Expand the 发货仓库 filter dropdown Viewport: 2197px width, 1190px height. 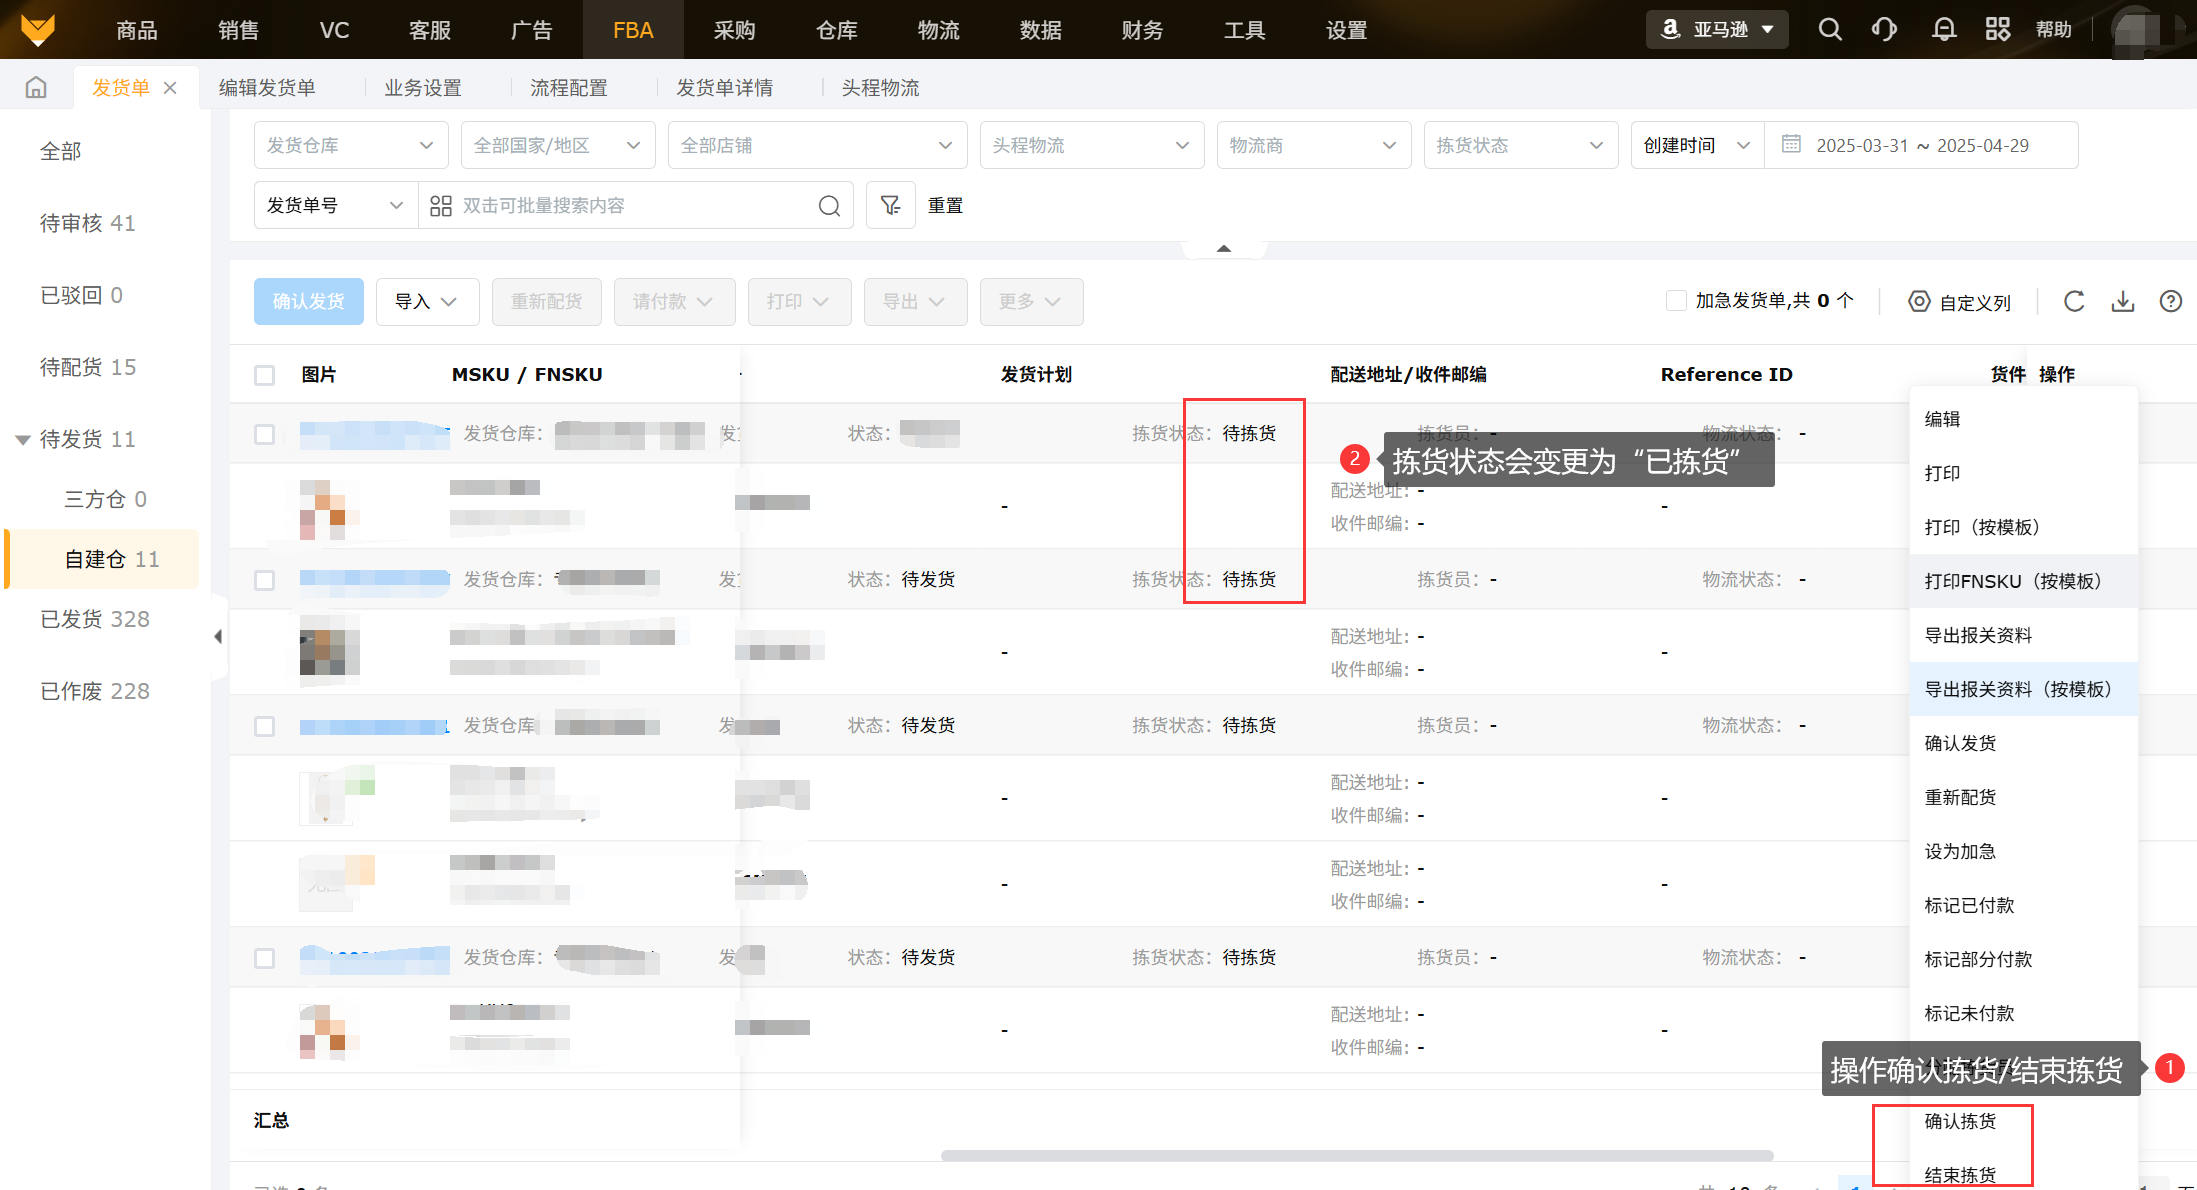point(350,145)
